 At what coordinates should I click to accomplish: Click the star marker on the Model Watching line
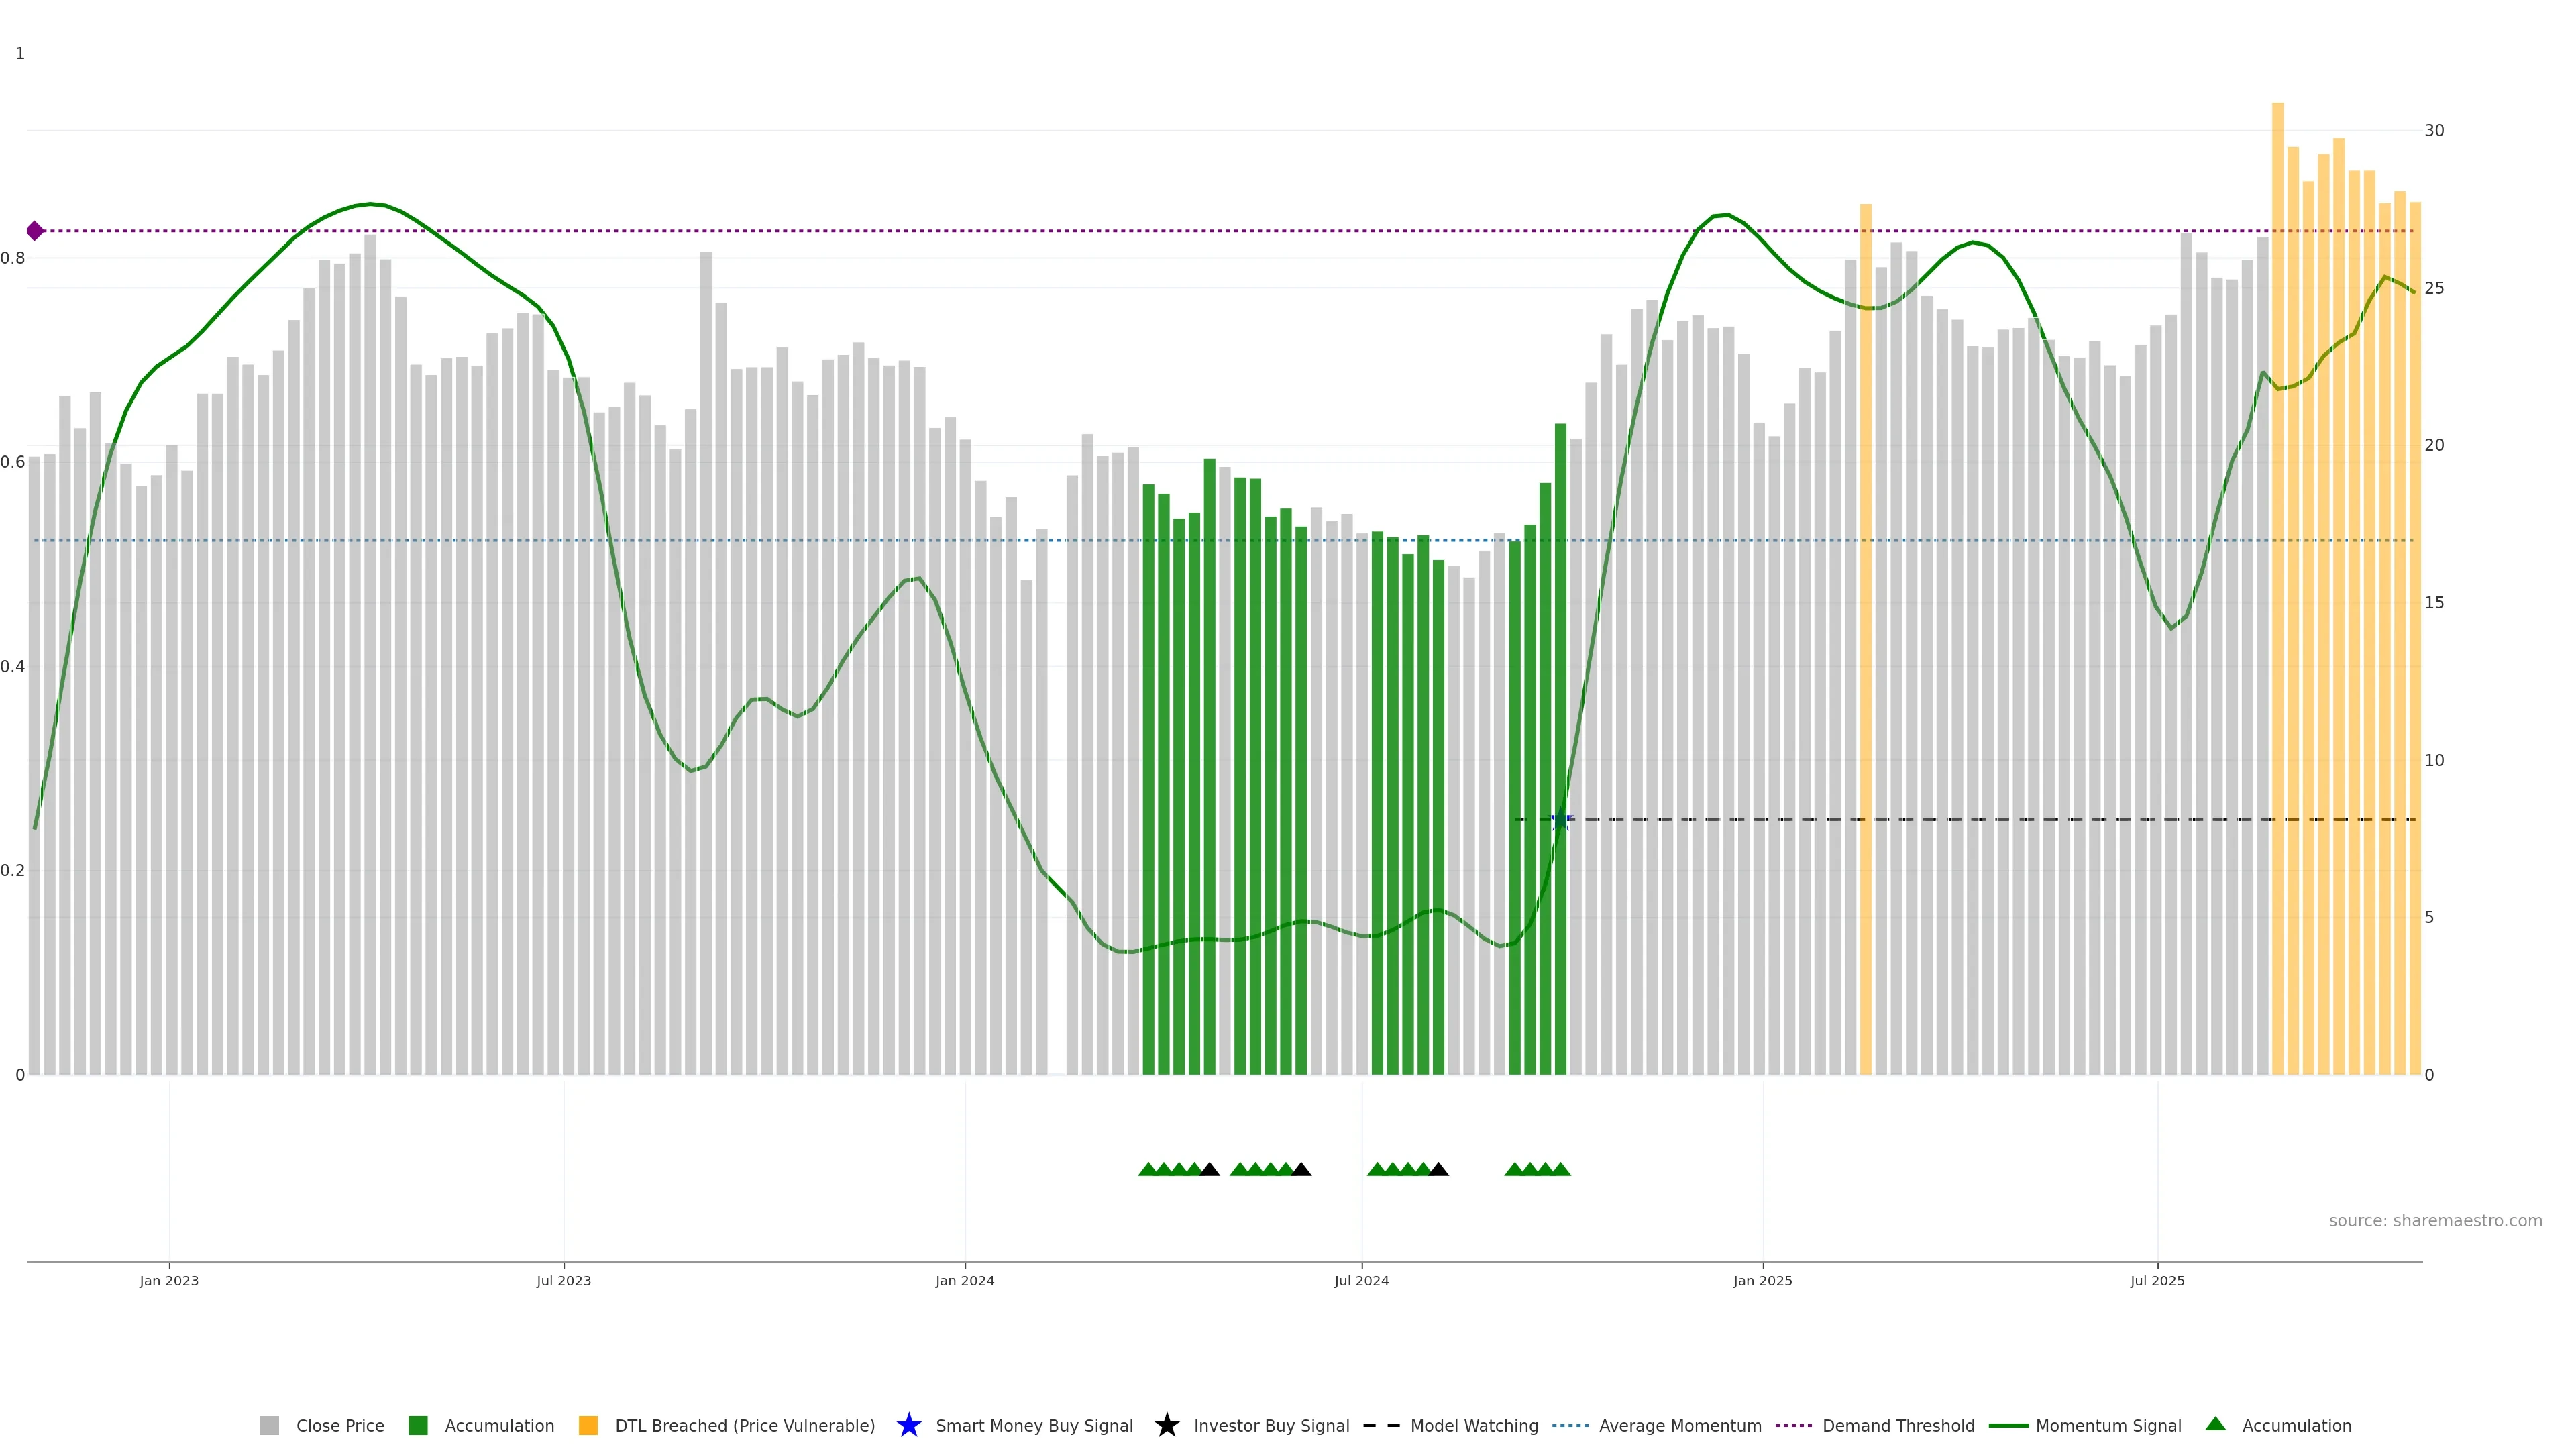(x=1560, y=820)
